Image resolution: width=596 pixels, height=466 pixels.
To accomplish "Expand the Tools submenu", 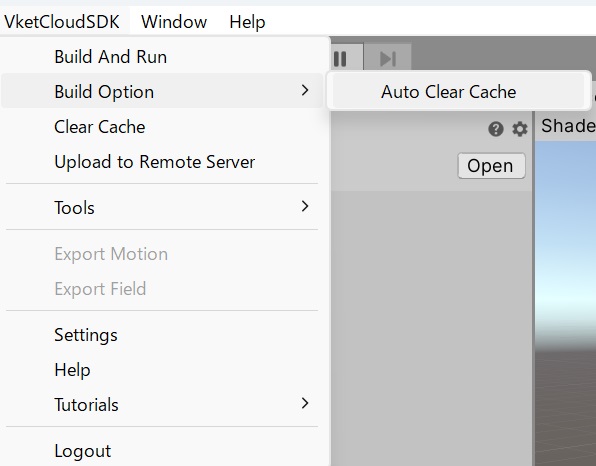I will 162,207.
